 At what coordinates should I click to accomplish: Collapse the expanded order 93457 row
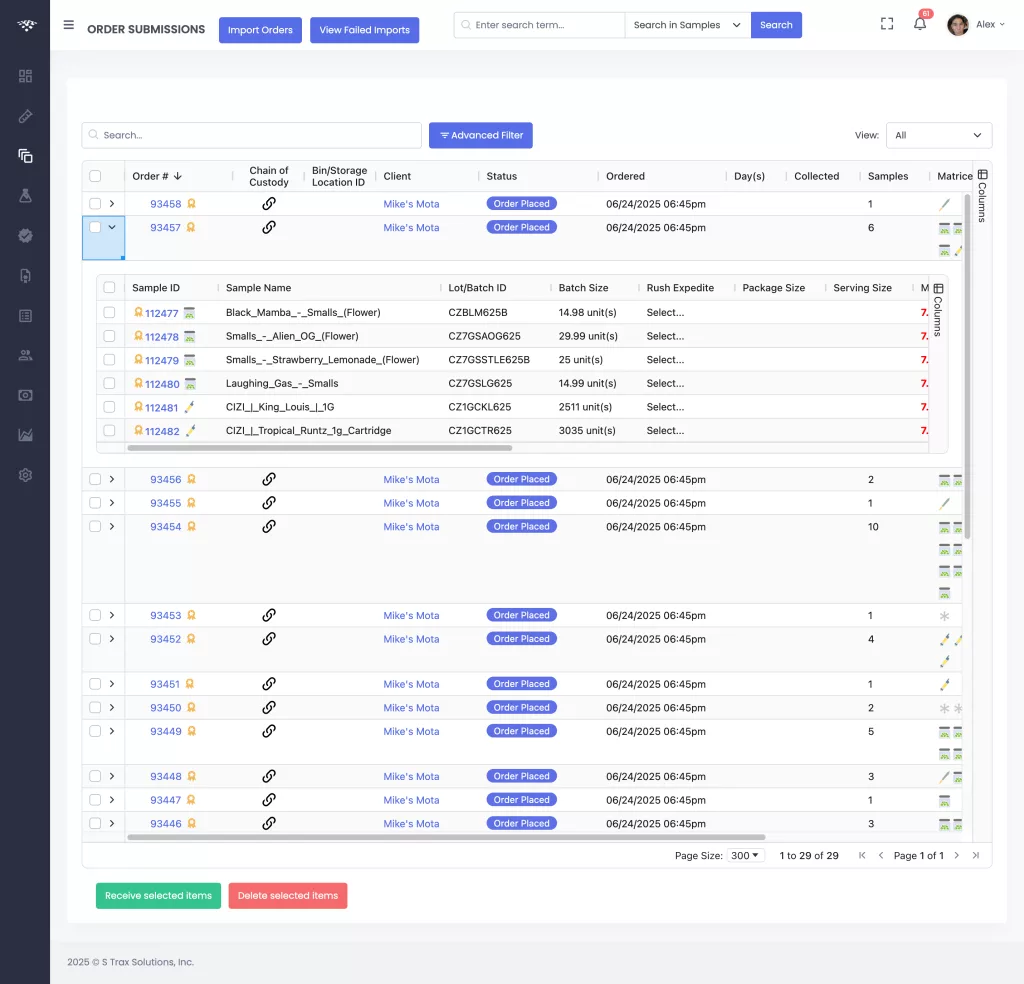(112, 227)
